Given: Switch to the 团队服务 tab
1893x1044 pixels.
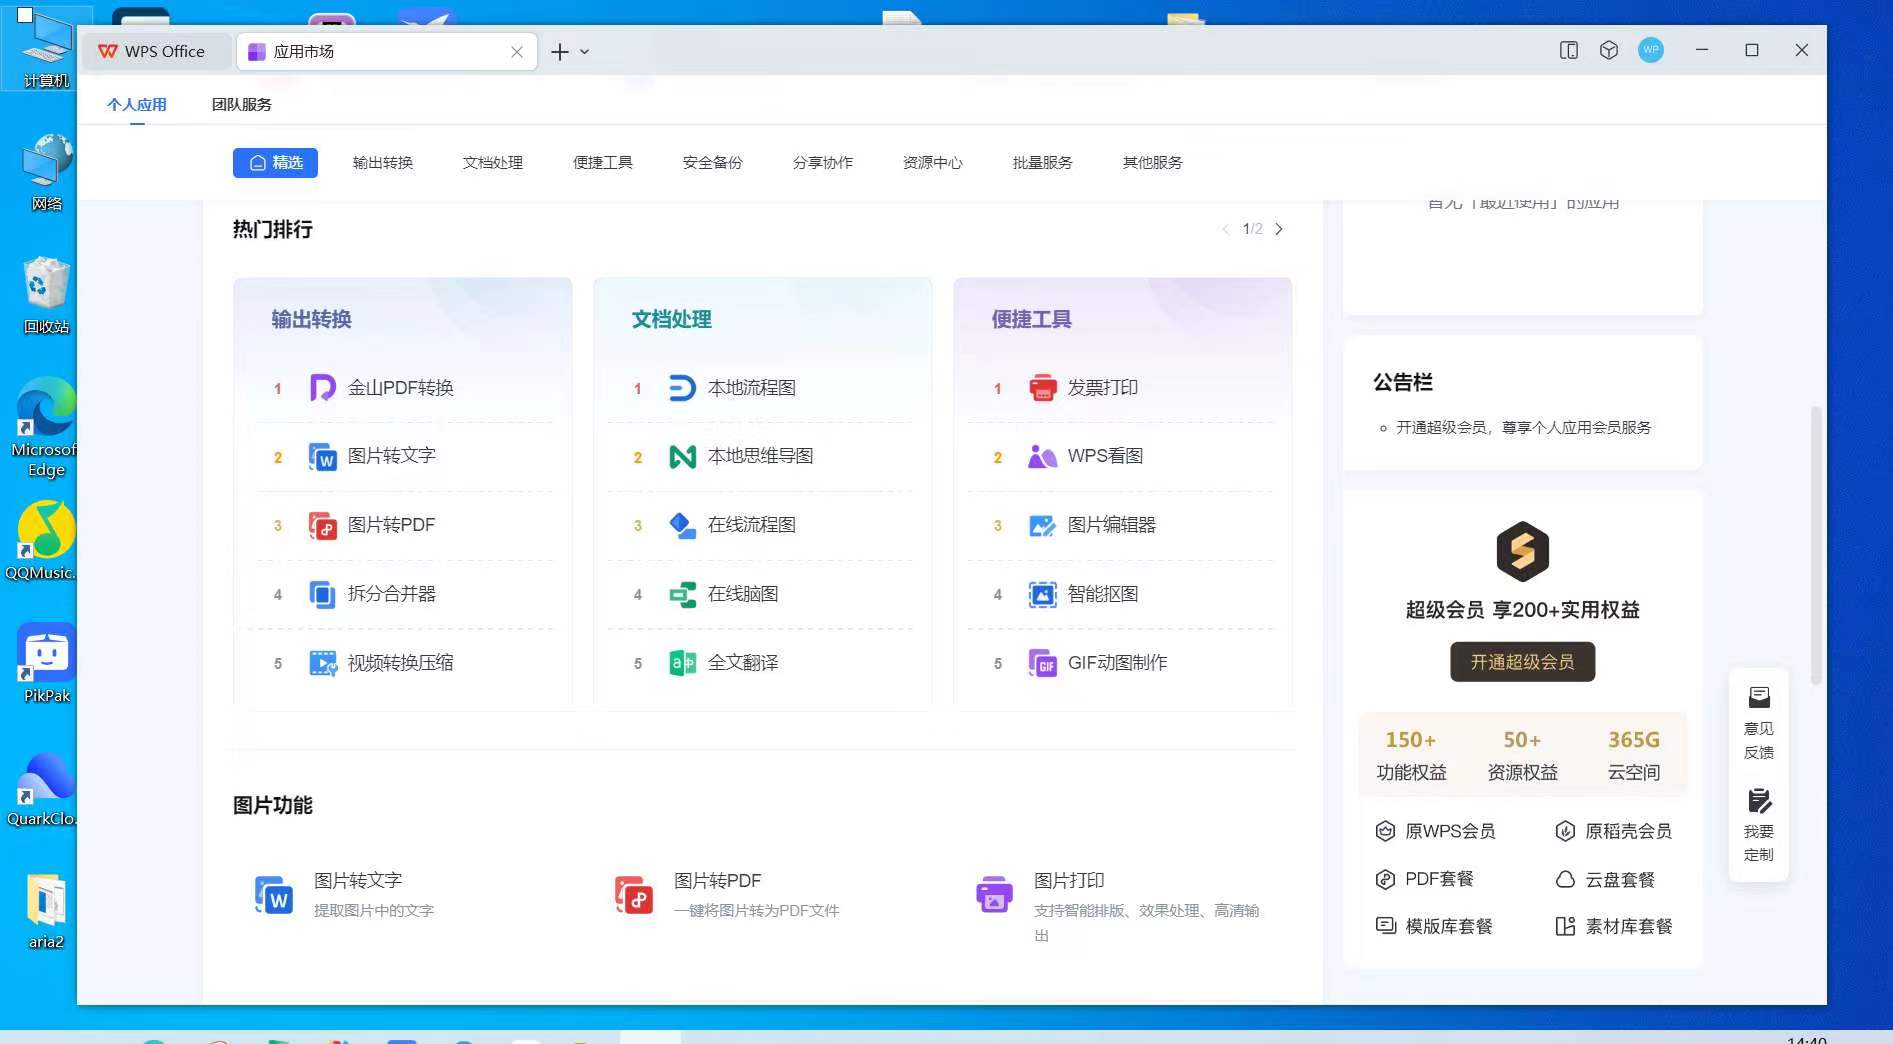Looking at the screenshot, I should (239, 104).
